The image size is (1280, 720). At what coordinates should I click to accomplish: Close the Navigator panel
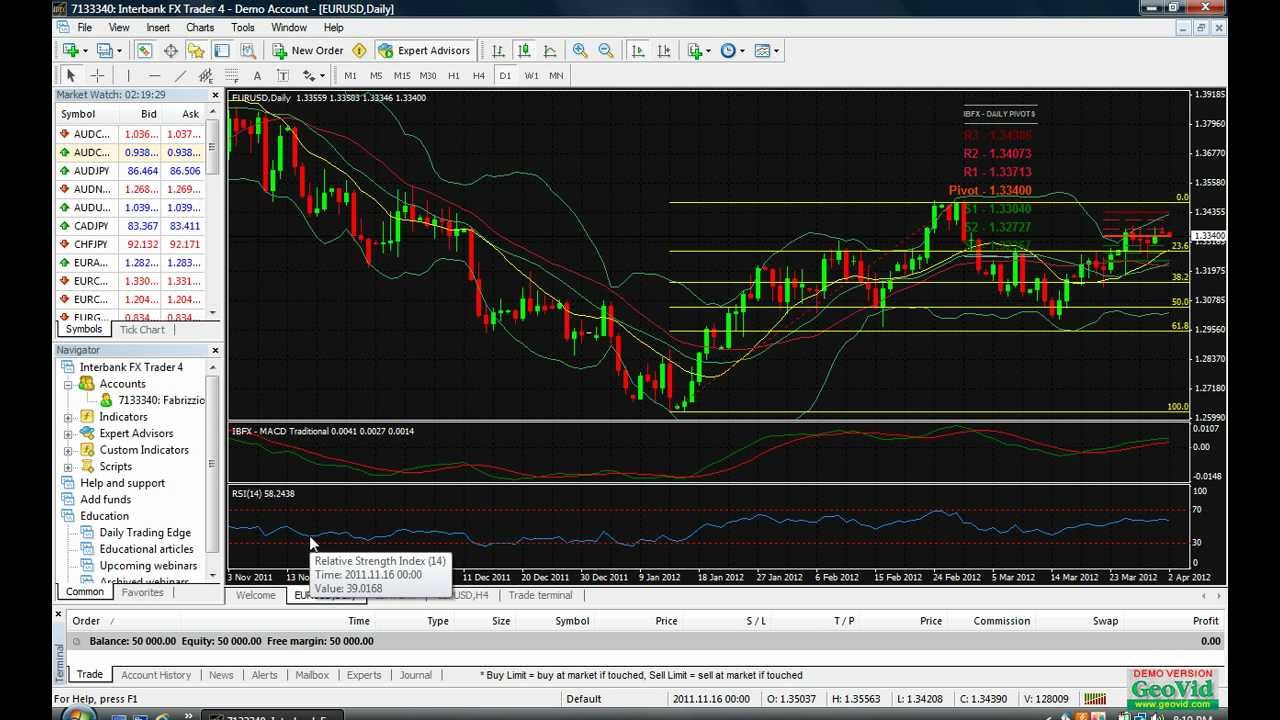tap(215, 350)
